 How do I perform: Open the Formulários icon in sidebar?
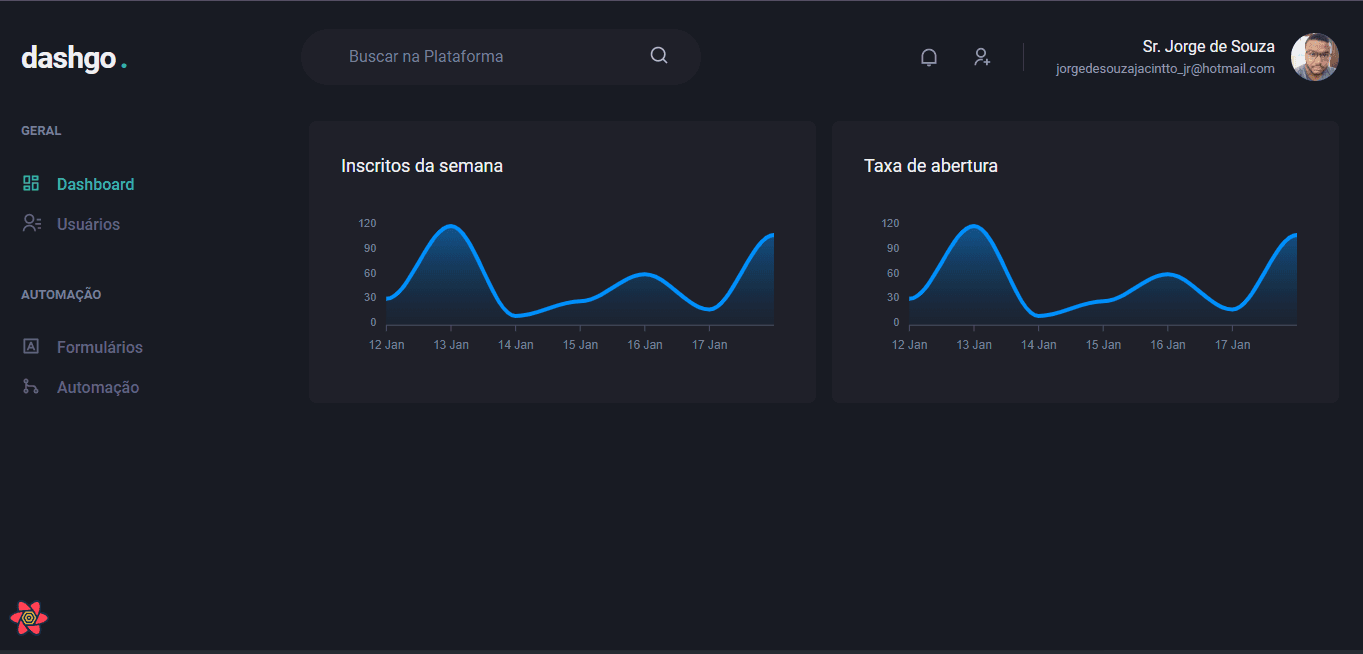click(x=30, y=346)
